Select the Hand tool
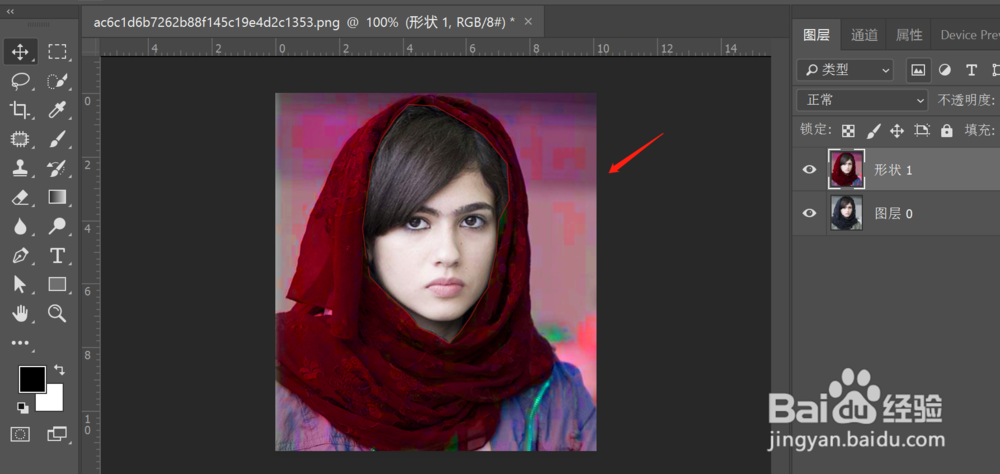Screen dimensions: 1000x474 (20, 313)
